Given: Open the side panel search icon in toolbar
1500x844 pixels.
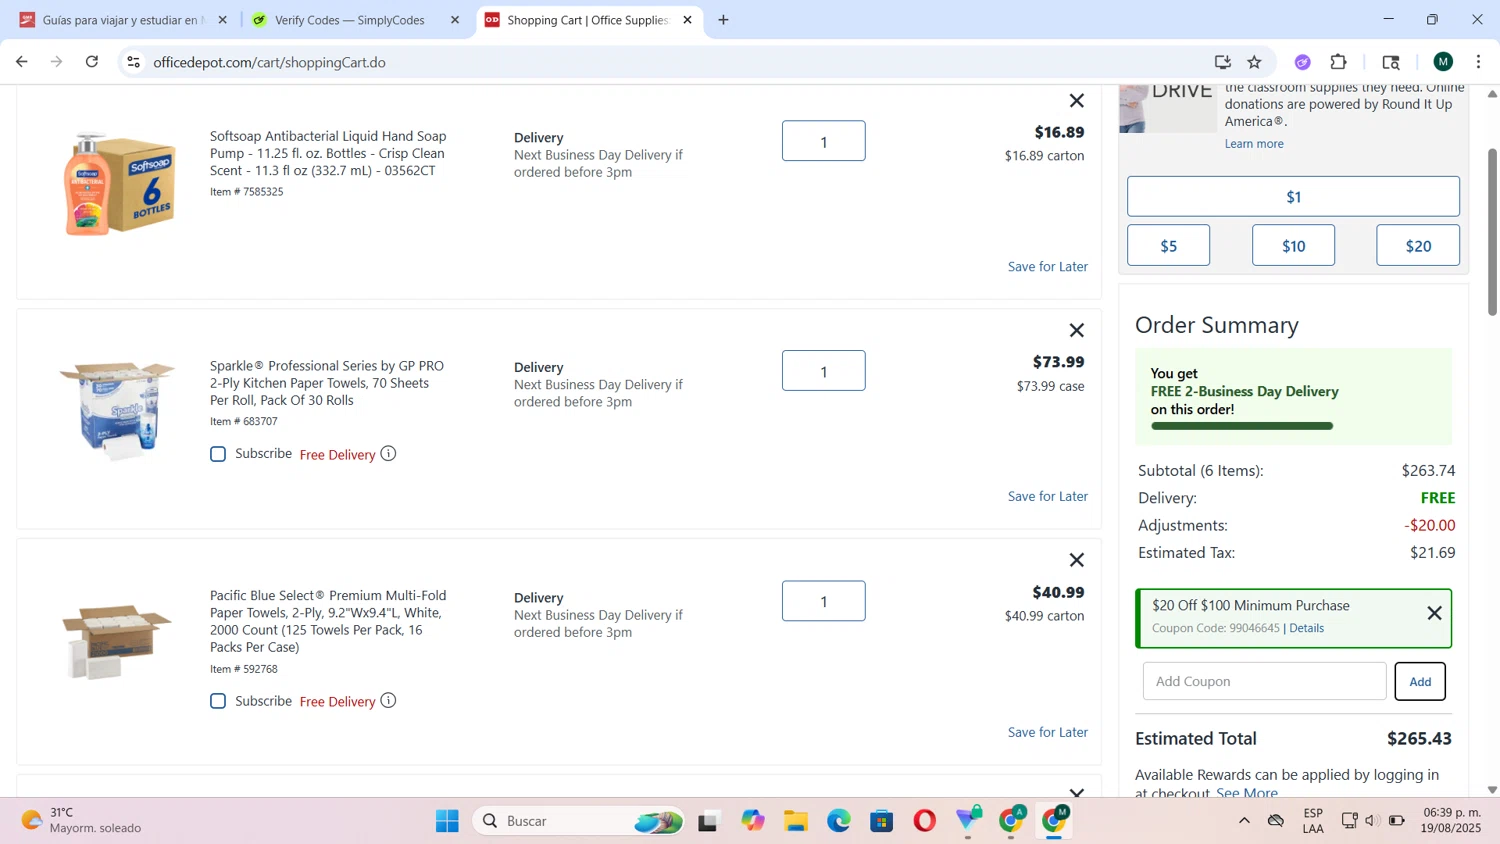Looking at the screenshot, I should 1390,62.
